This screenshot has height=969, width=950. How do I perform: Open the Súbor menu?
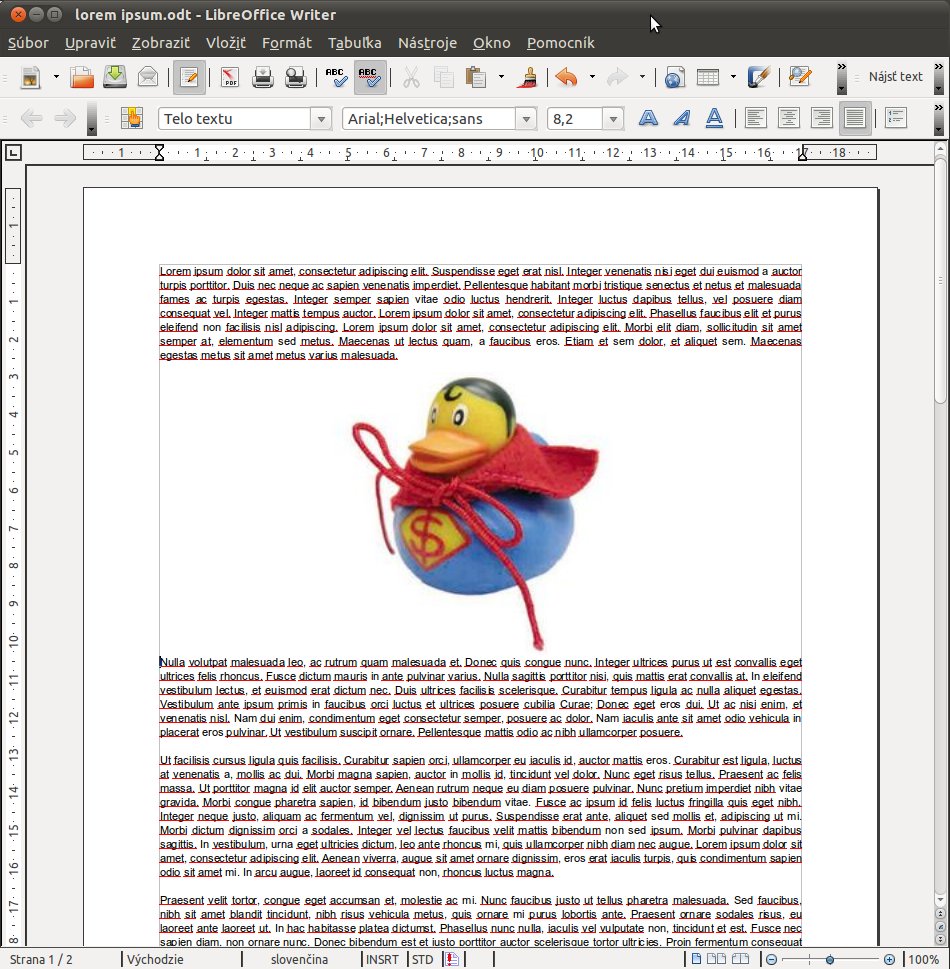[x=28, y=43]
